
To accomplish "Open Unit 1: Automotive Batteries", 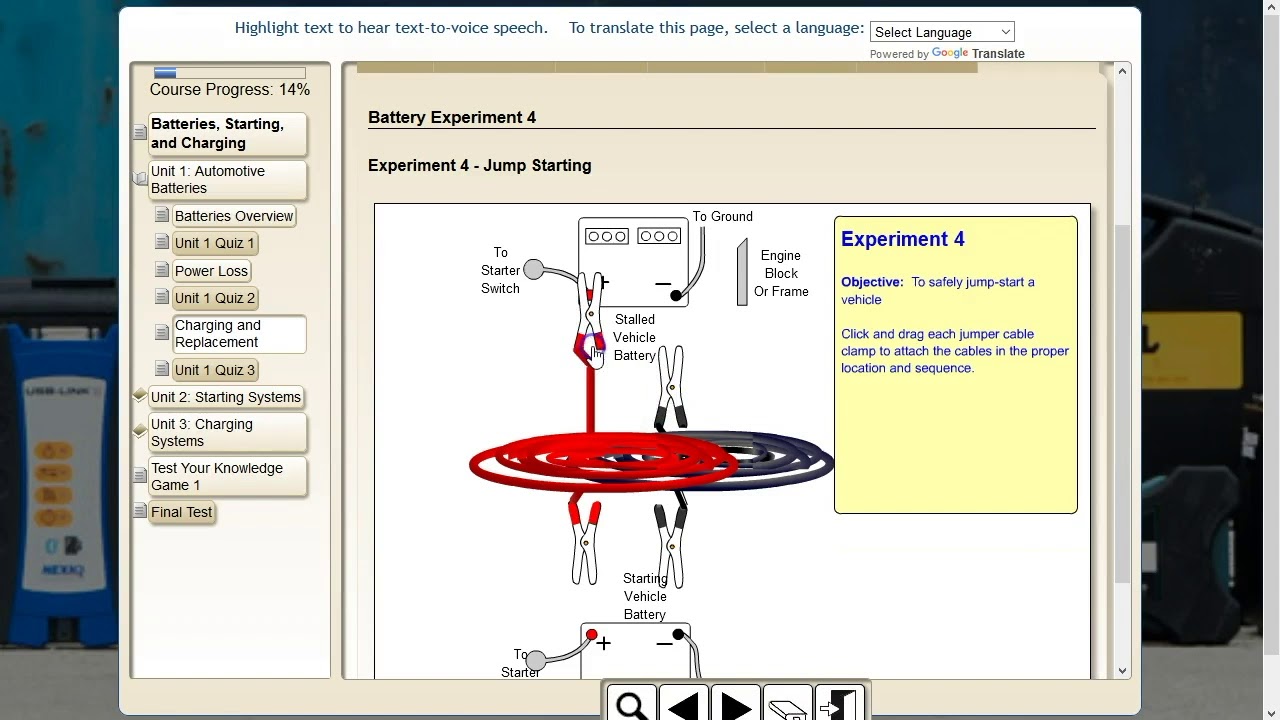I will (x=228, y=179).
